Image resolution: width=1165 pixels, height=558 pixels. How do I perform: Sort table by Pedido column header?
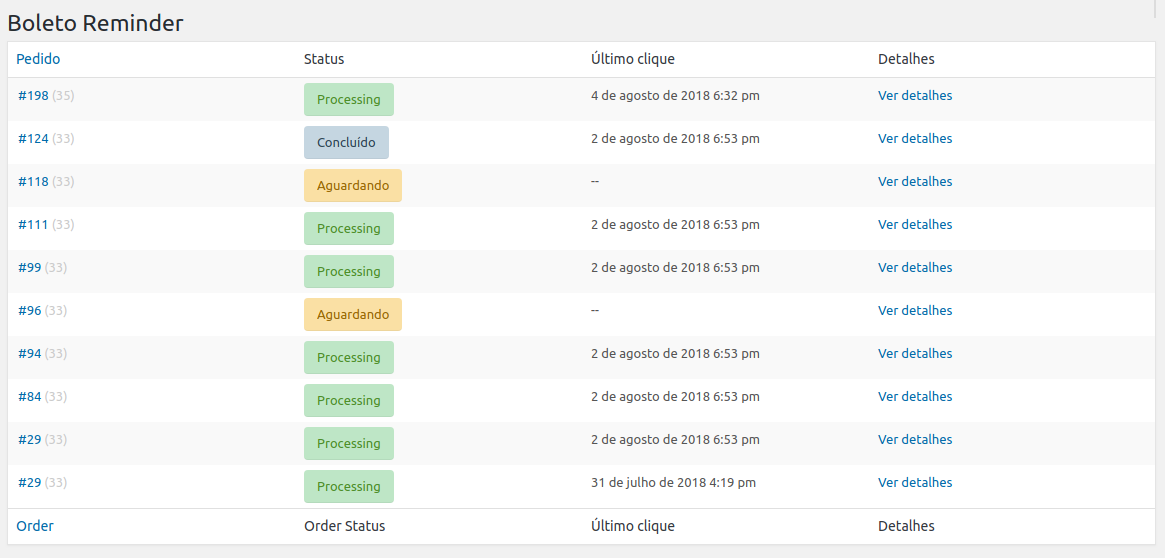38,59
